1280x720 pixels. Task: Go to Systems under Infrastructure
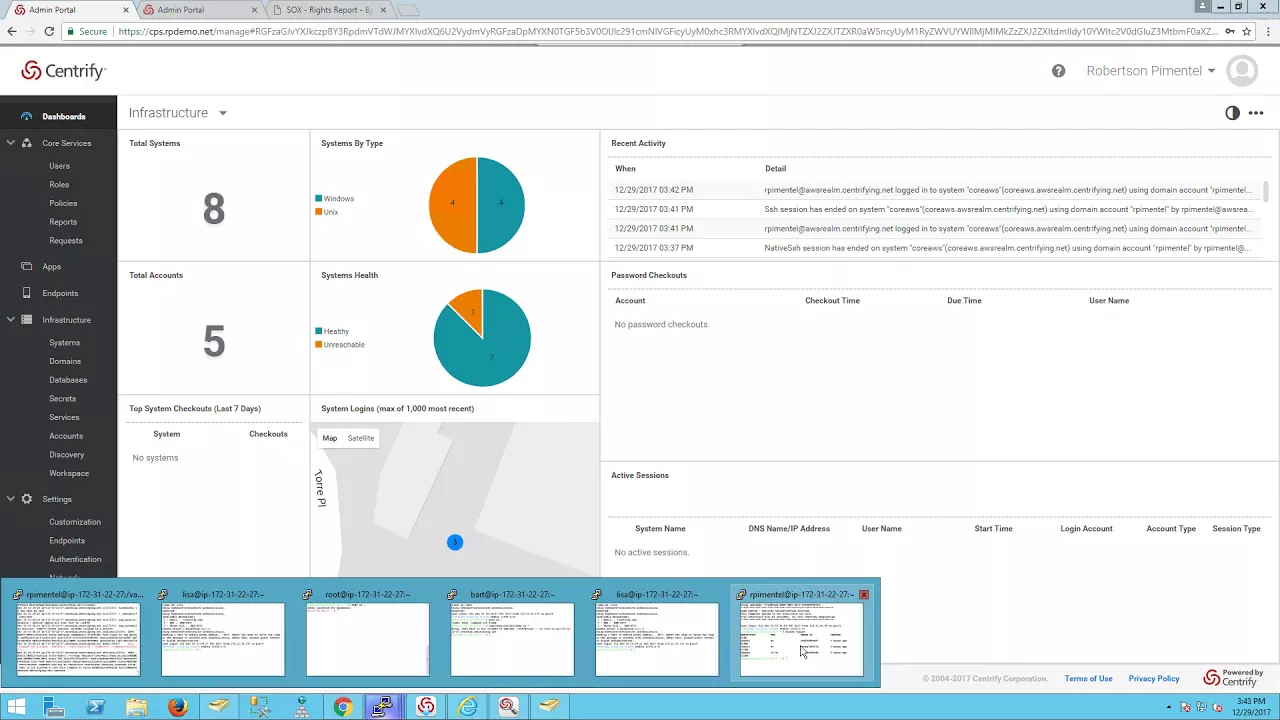pos(64,342)
